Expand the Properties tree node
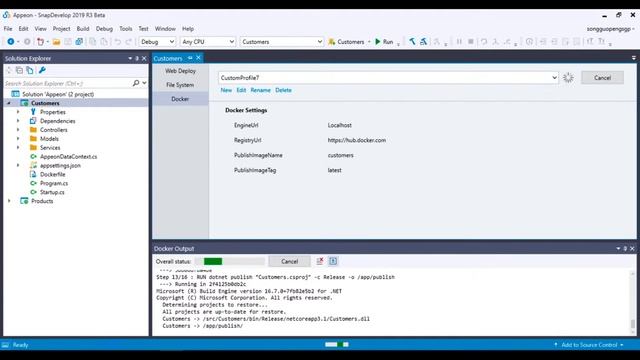This screenshot has width=640, height=360. click(18, 112)
